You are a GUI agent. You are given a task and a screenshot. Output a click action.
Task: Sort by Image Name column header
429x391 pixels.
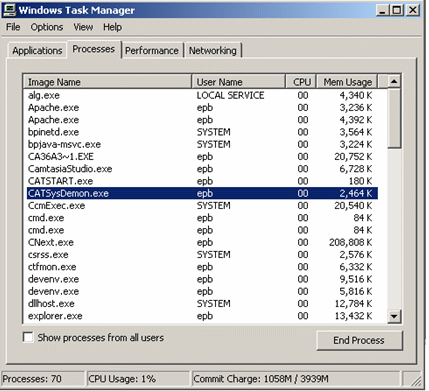pyautogui.click(x=107, y=82)
